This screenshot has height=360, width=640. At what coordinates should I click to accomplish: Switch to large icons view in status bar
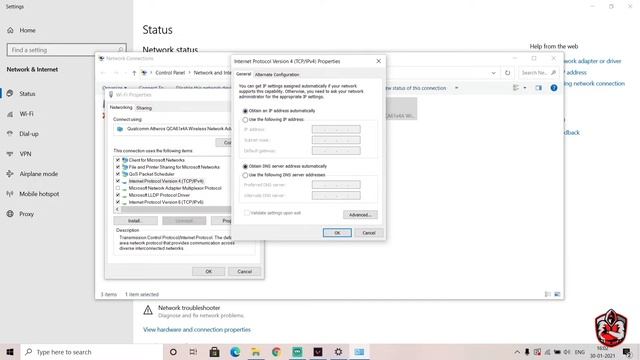click(x=557, y=294)
